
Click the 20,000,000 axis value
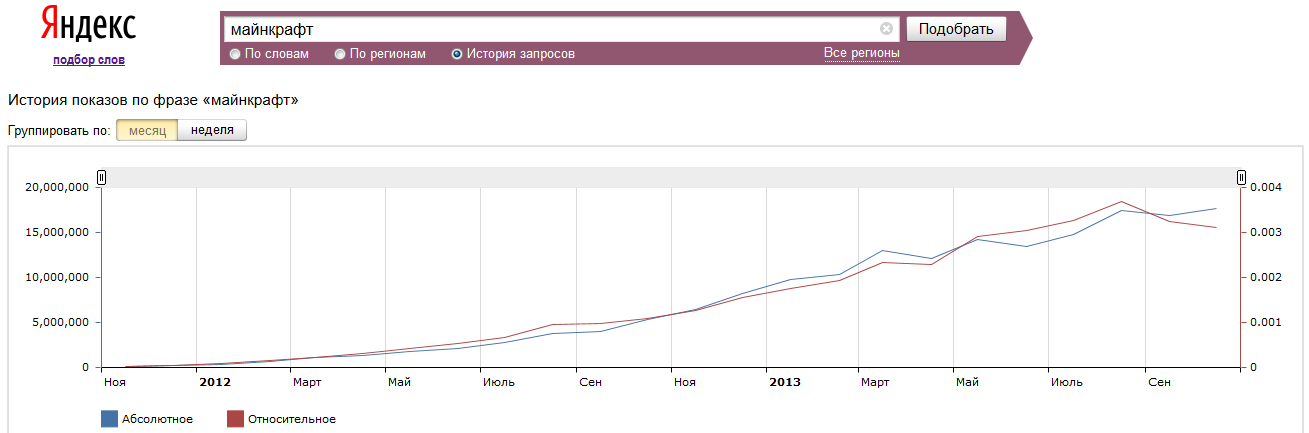58,187
